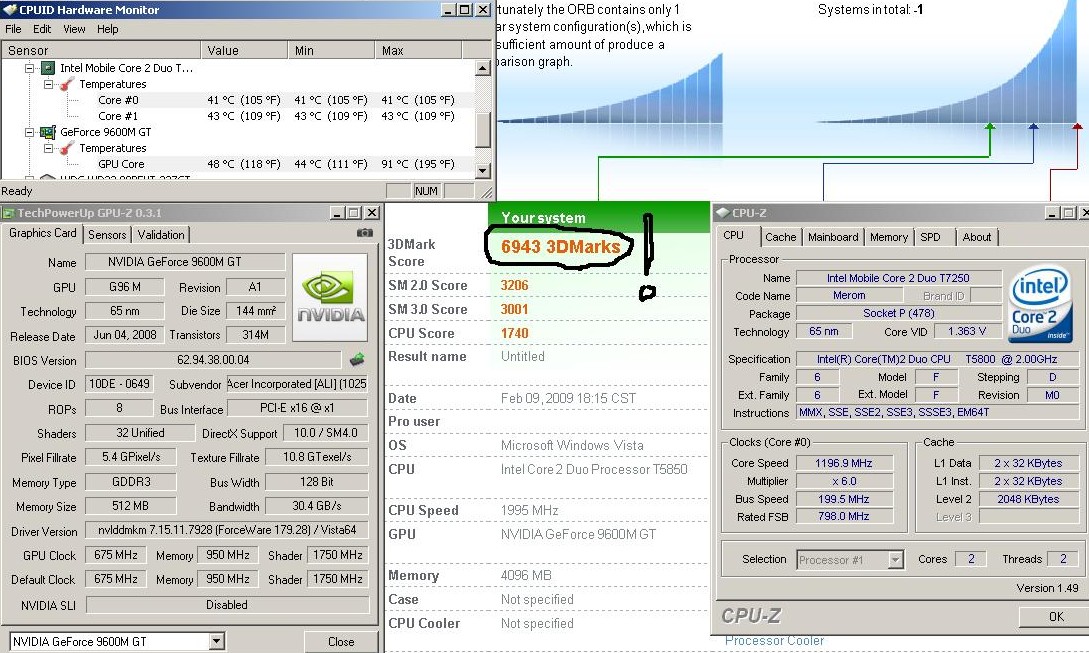1089x653 pixels.
Task: Collapse the Temperatures node under GeForce 9600M GT
Action: [48, 148]
